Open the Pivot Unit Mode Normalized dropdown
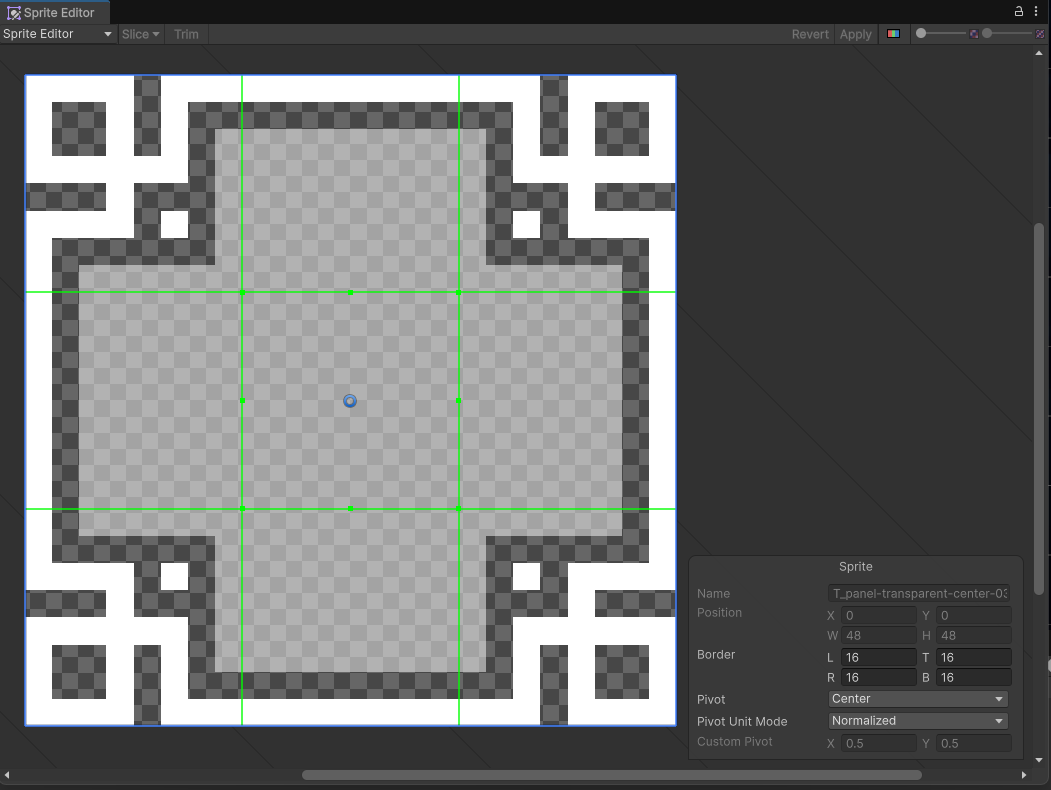Image resolution: width=1051 pixels, height=790 pixels. click(x=916, y=721)
